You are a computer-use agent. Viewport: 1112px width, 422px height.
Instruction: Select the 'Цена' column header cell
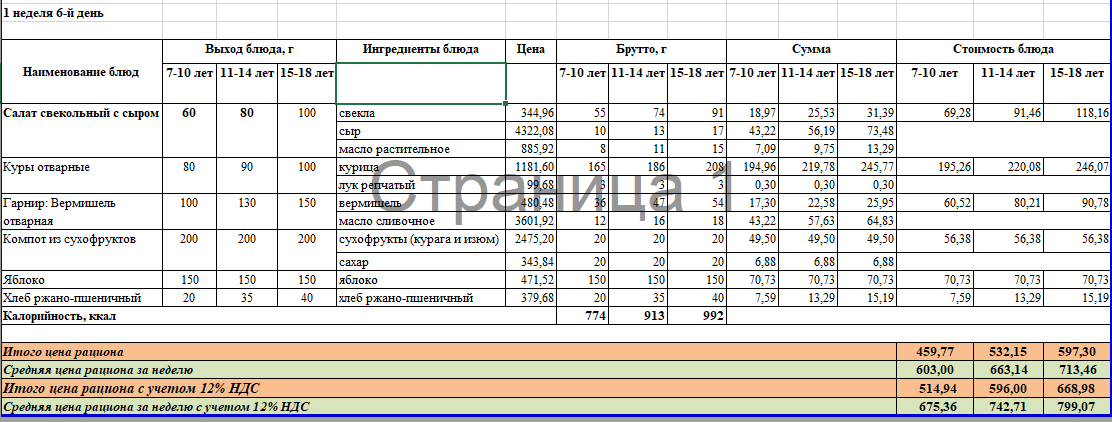coord(531,49)
